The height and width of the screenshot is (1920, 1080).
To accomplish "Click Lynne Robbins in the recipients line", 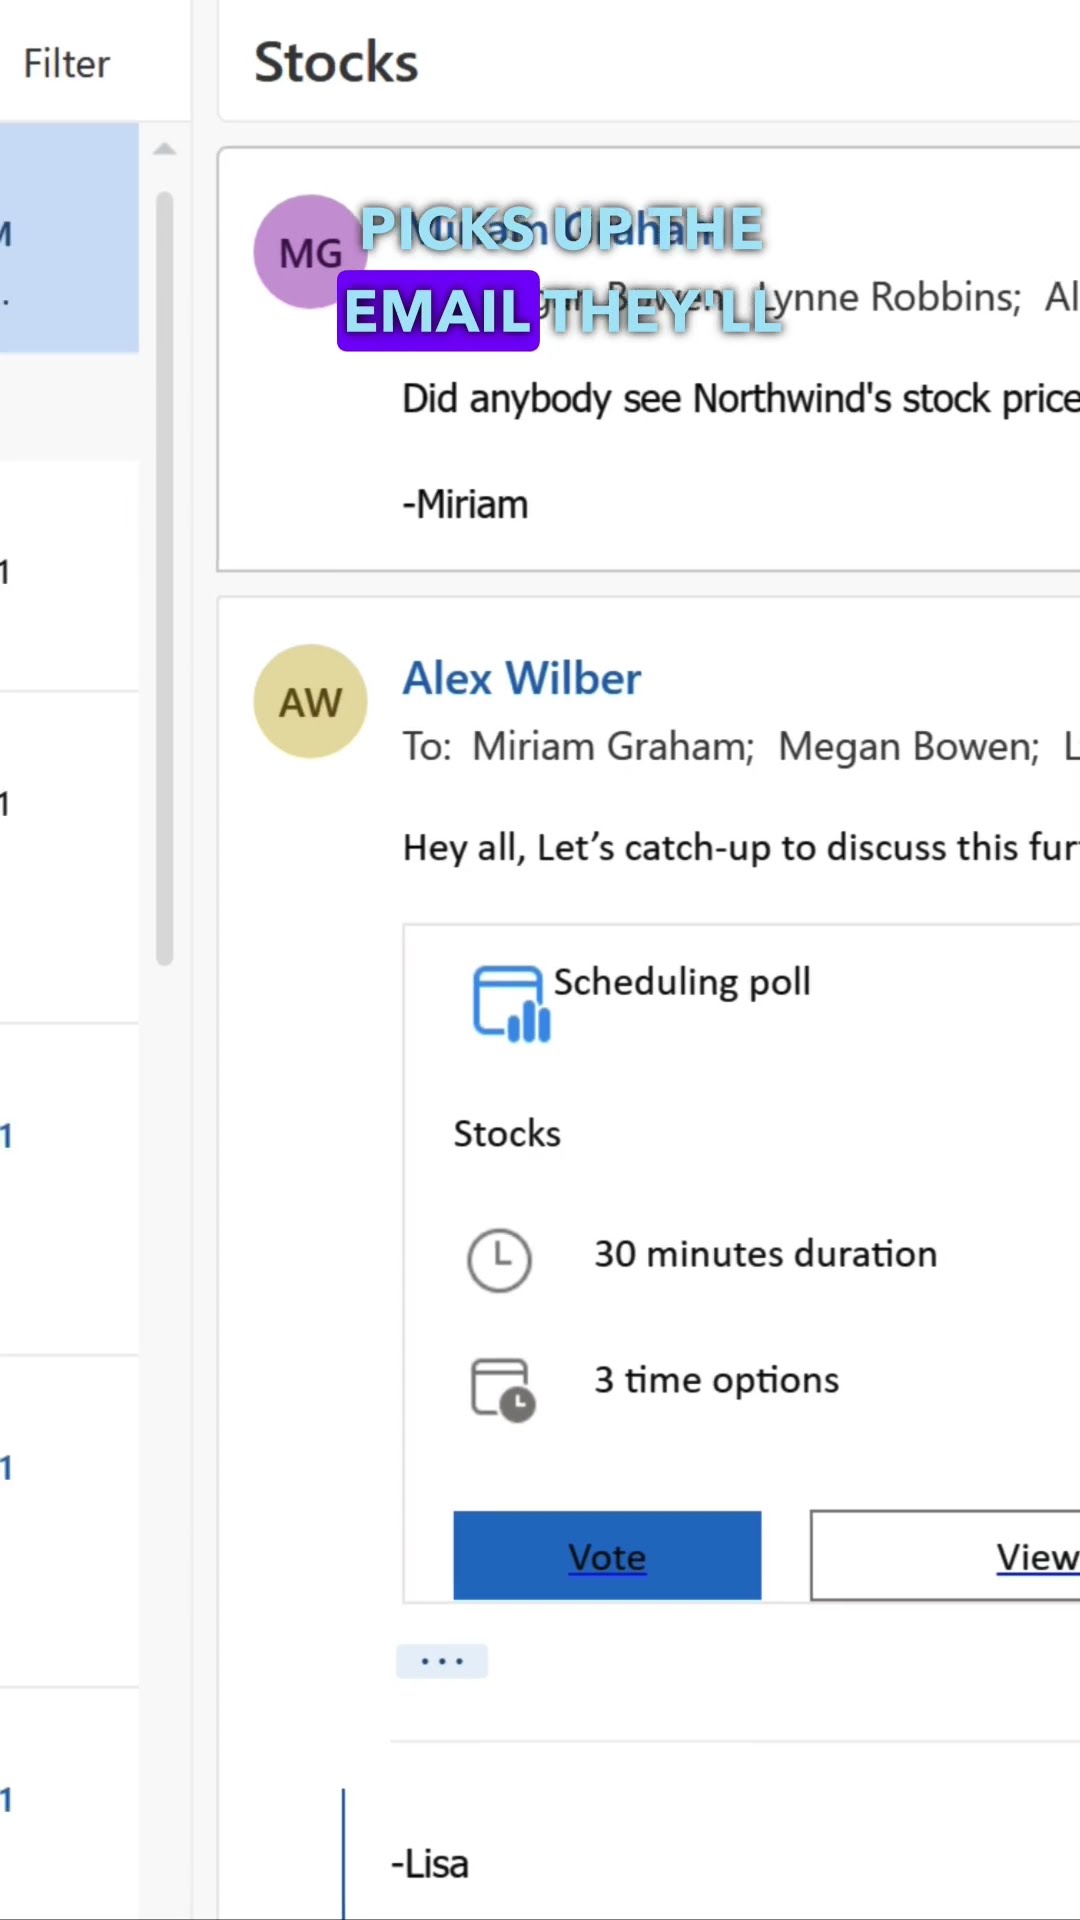I will (x=890, y=297).
